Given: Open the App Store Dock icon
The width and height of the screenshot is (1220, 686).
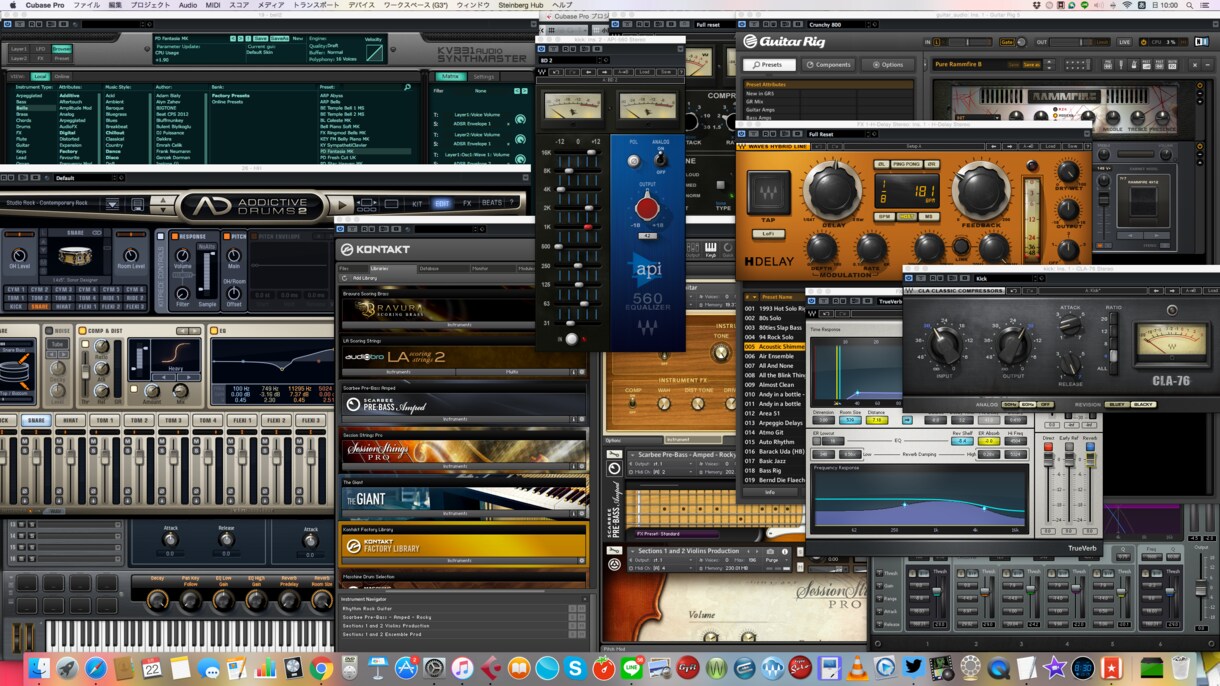Looking at the screenshot, I should 406,668.
